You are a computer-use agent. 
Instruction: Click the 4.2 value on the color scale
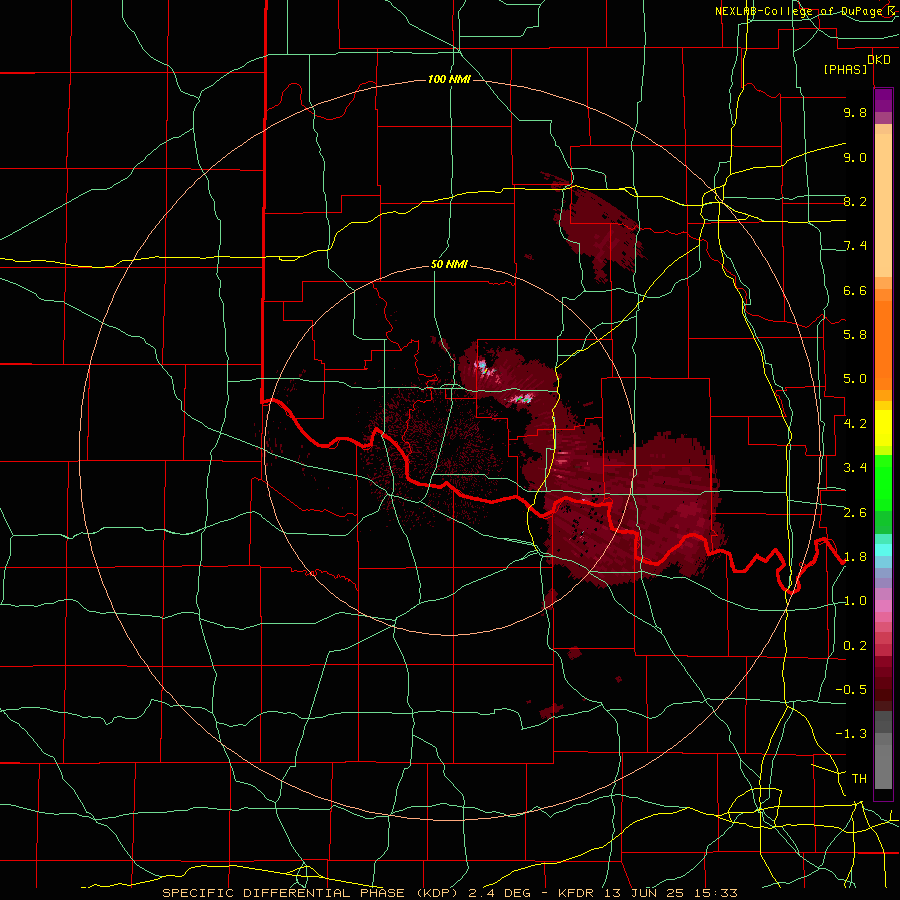(855, 424)
